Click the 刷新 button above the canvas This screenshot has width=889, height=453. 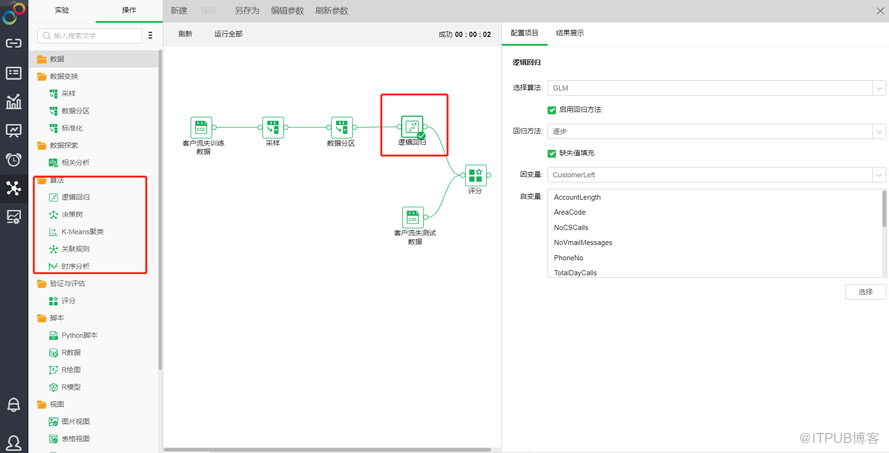coord(185,34)
